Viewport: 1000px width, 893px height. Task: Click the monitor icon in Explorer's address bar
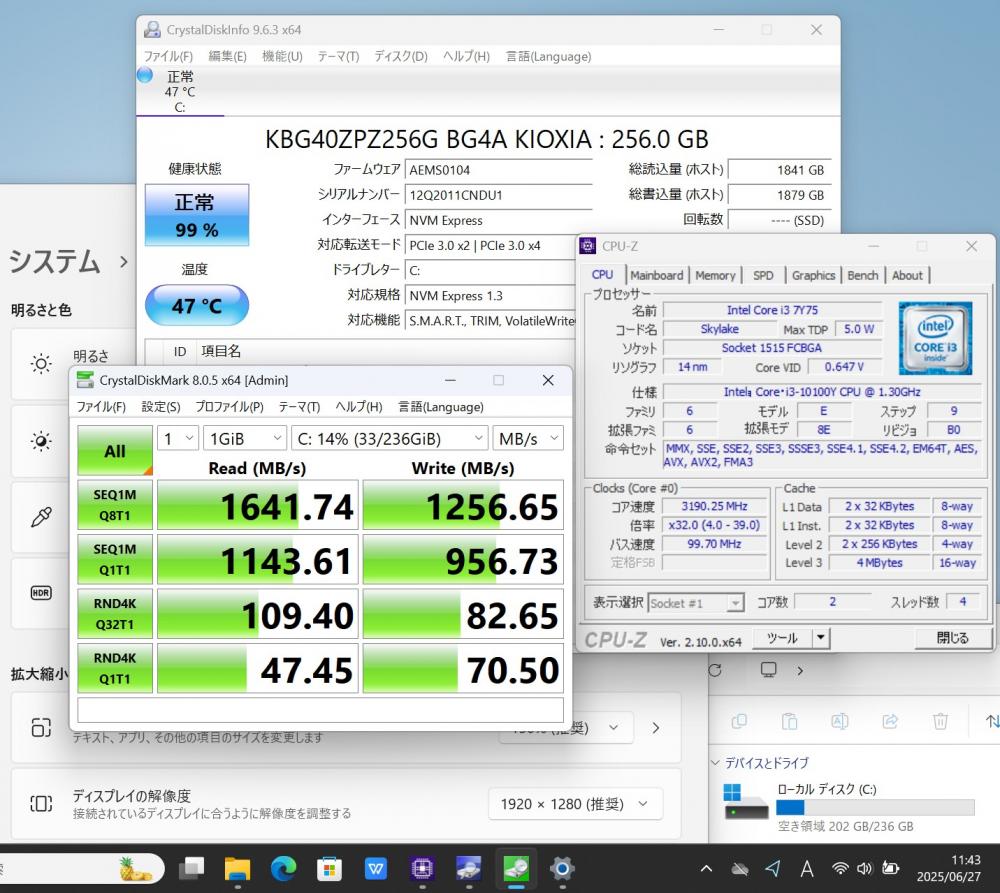coord(768,670)
